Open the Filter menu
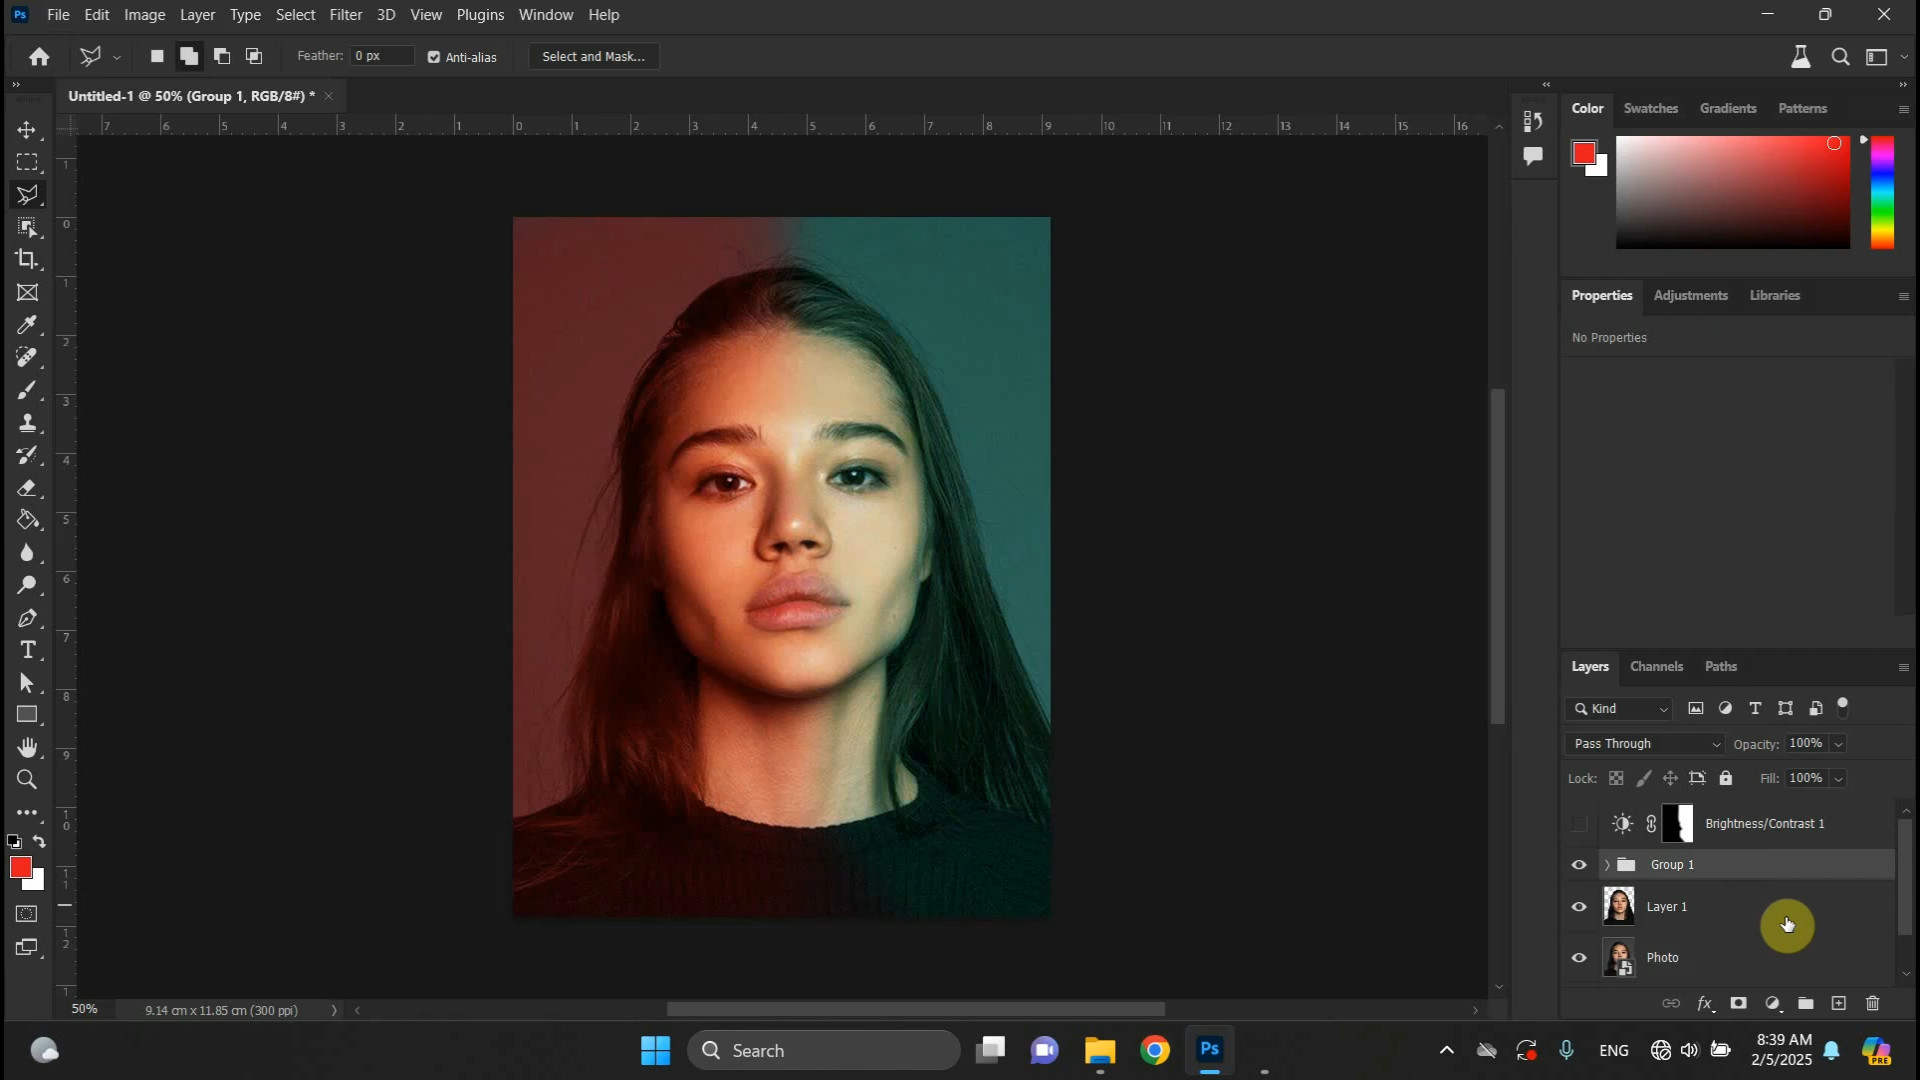1920x1080 pixels. coord(346,15)
